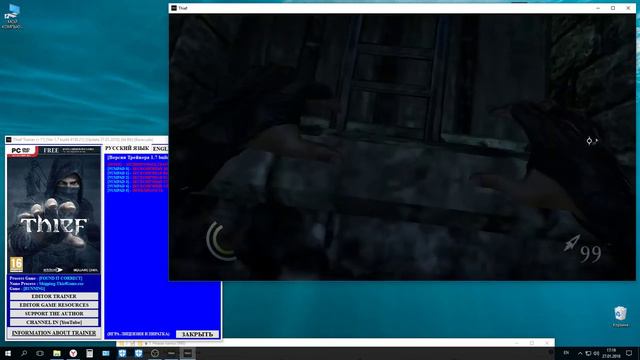The height and width of the screenshot is (360, 640).
Task: Maximize the Thief game window
Action: [613, 8]
